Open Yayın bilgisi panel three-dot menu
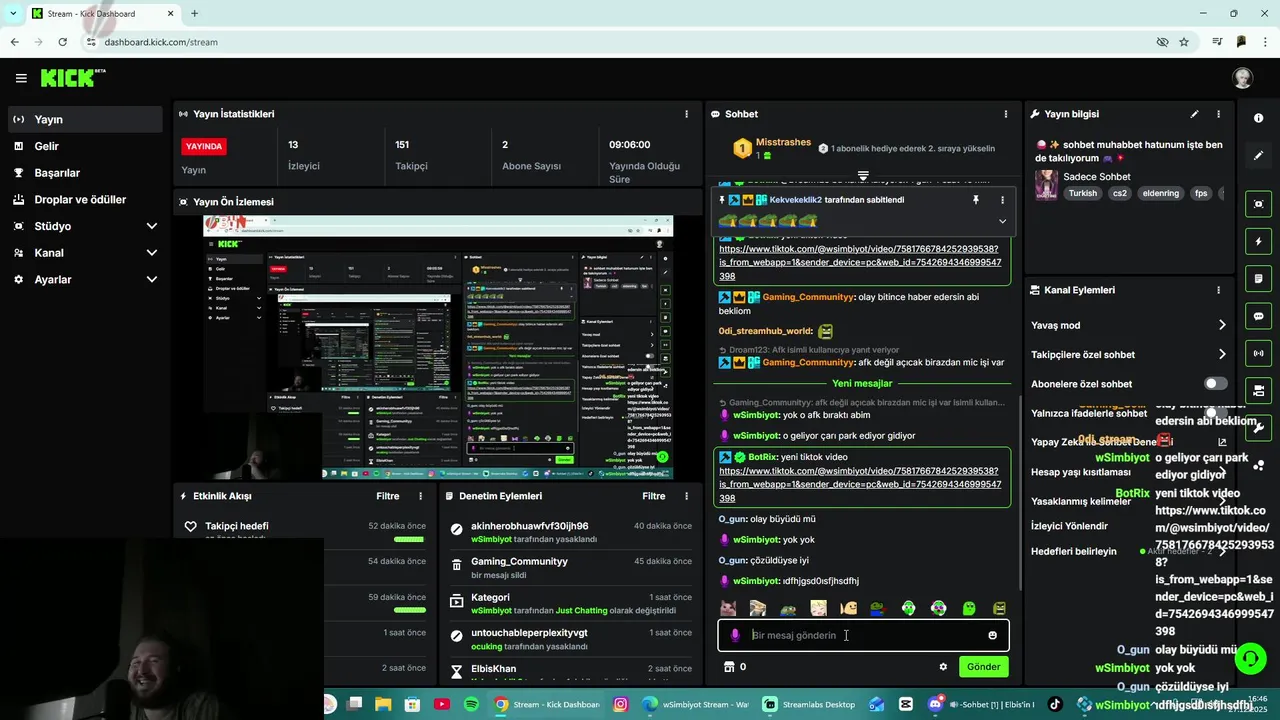 point(1218,114)
